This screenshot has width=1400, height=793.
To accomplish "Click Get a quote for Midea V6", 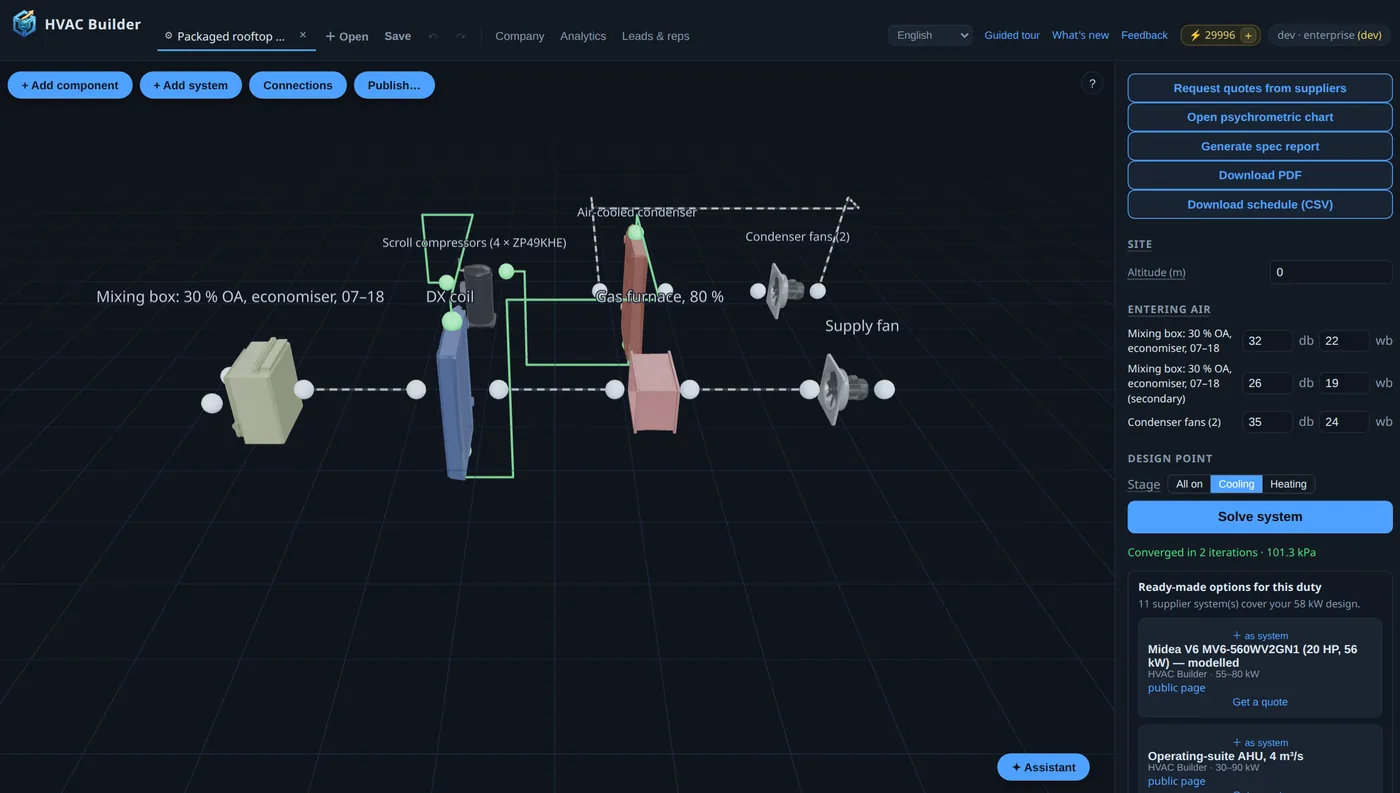I will 1260,702.
